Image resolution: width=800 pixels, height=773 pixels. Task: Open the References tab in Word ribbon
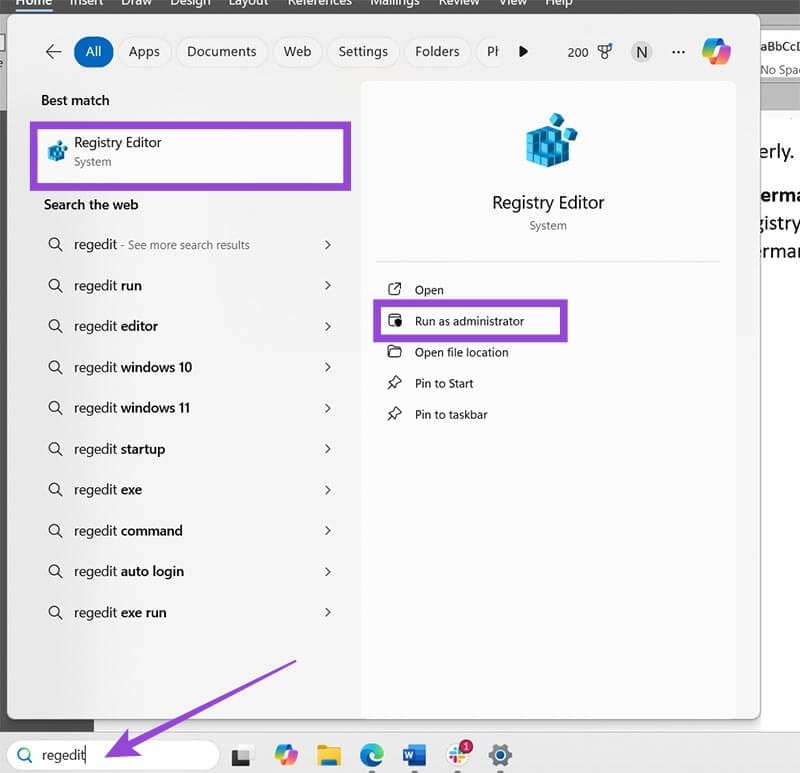(x=320, y=3)
